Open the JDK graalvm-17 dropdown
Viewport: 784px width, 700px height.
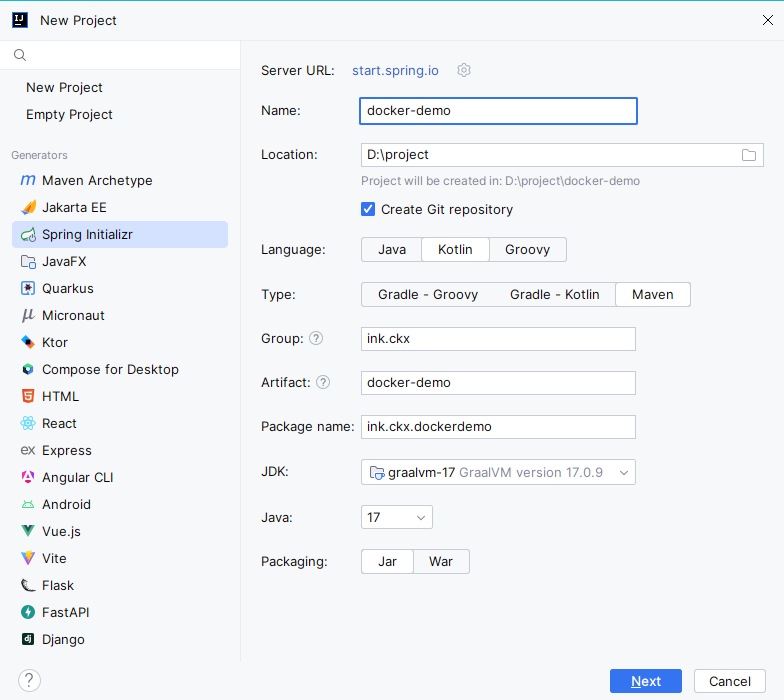tap(498, 472)
